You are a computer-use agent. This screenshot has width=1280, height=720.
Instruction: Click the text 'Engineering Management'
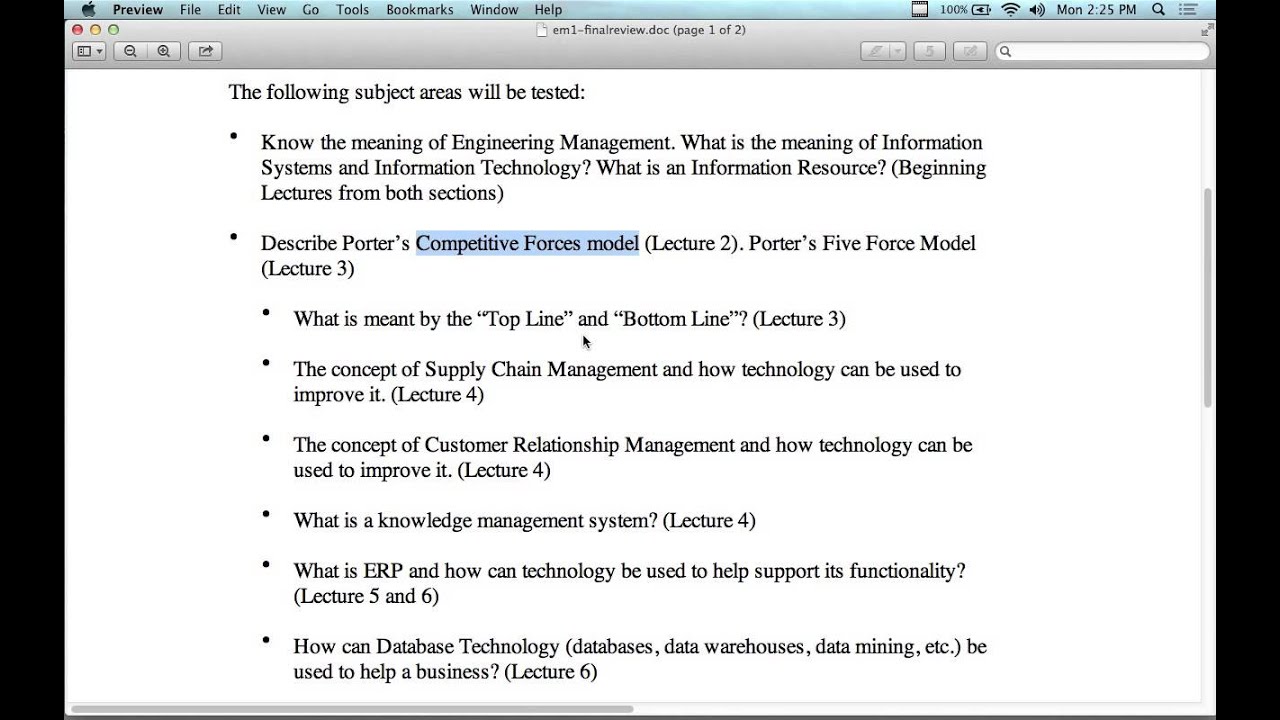coord(561,142)
